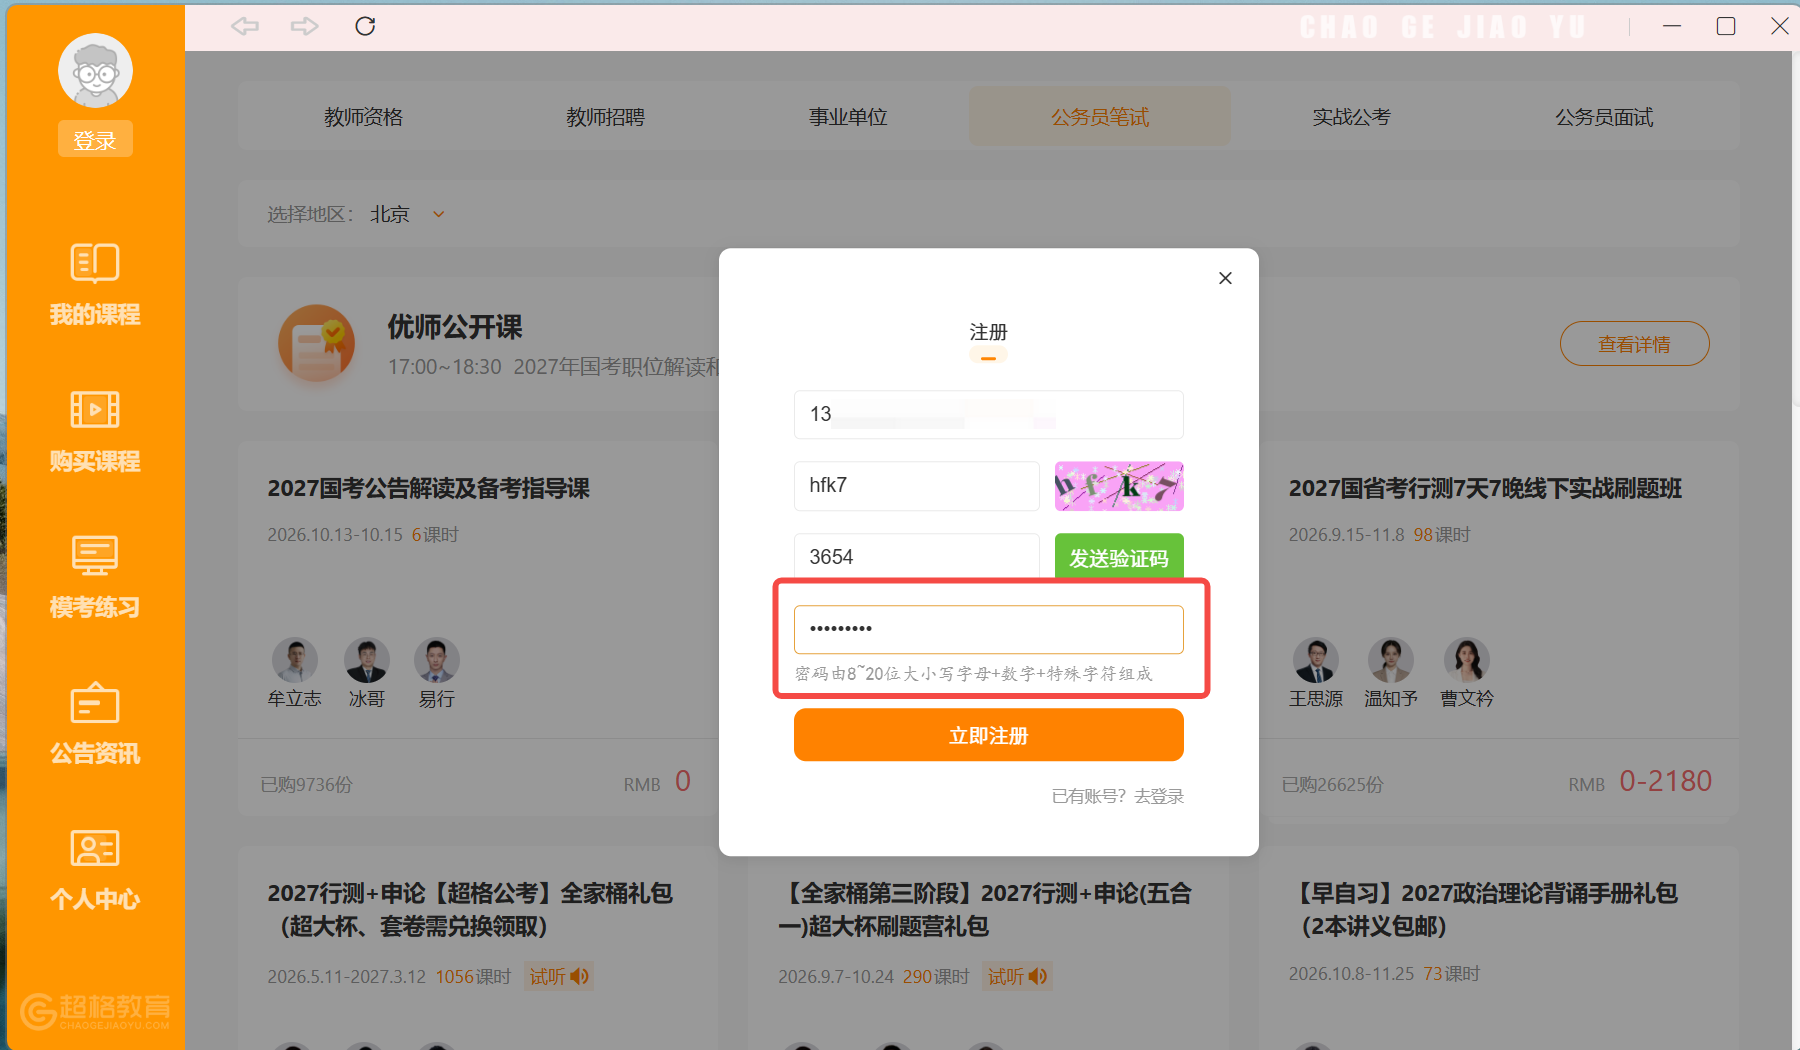This screenshot has width=1800, height=1050.
Task: Click 去登录 link
Action: (1159, 796)
